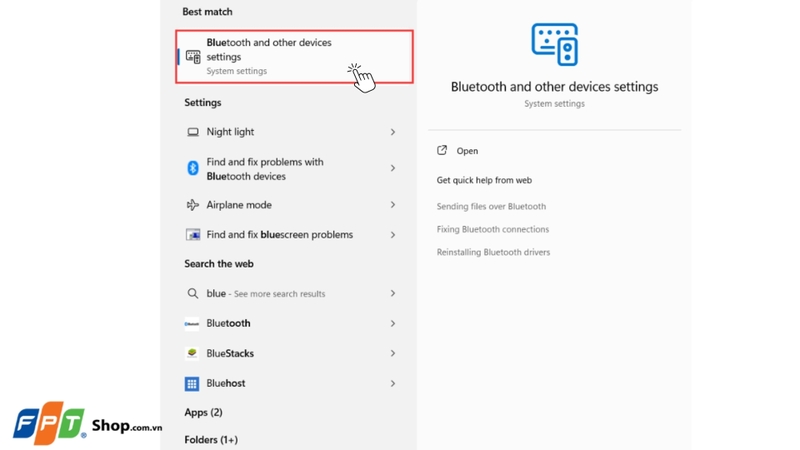The width and height of the screenshot is (800, 450).
Task: Open Bluetooth and other devices settings best match
Action: pos(294,57)
